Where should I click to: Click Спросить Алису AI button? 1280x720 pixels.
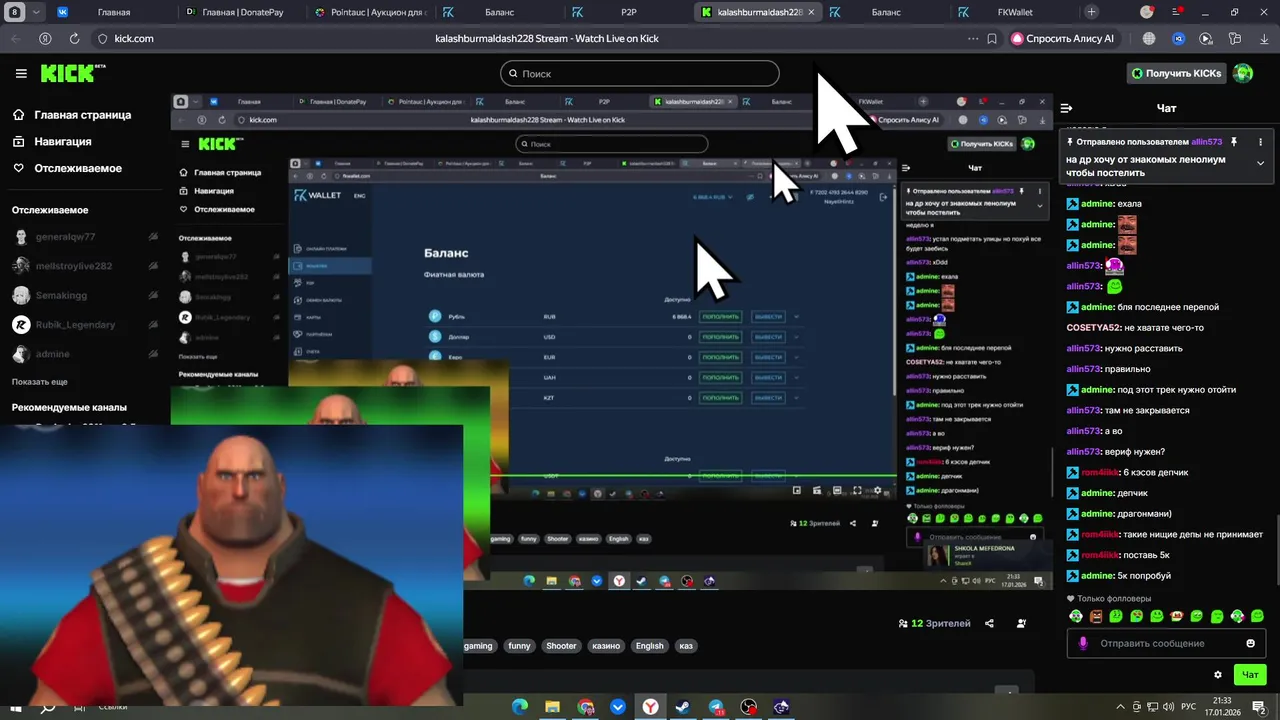pos(1061,38)
